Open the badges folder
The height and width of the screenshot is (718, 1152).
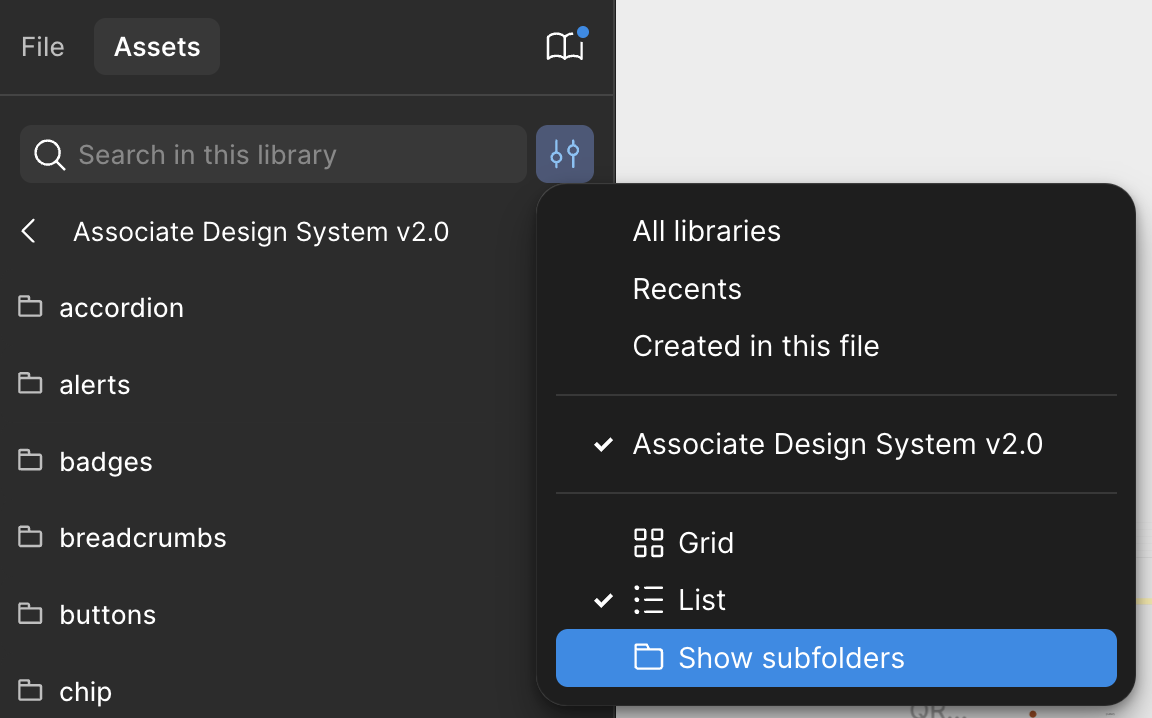106,462
